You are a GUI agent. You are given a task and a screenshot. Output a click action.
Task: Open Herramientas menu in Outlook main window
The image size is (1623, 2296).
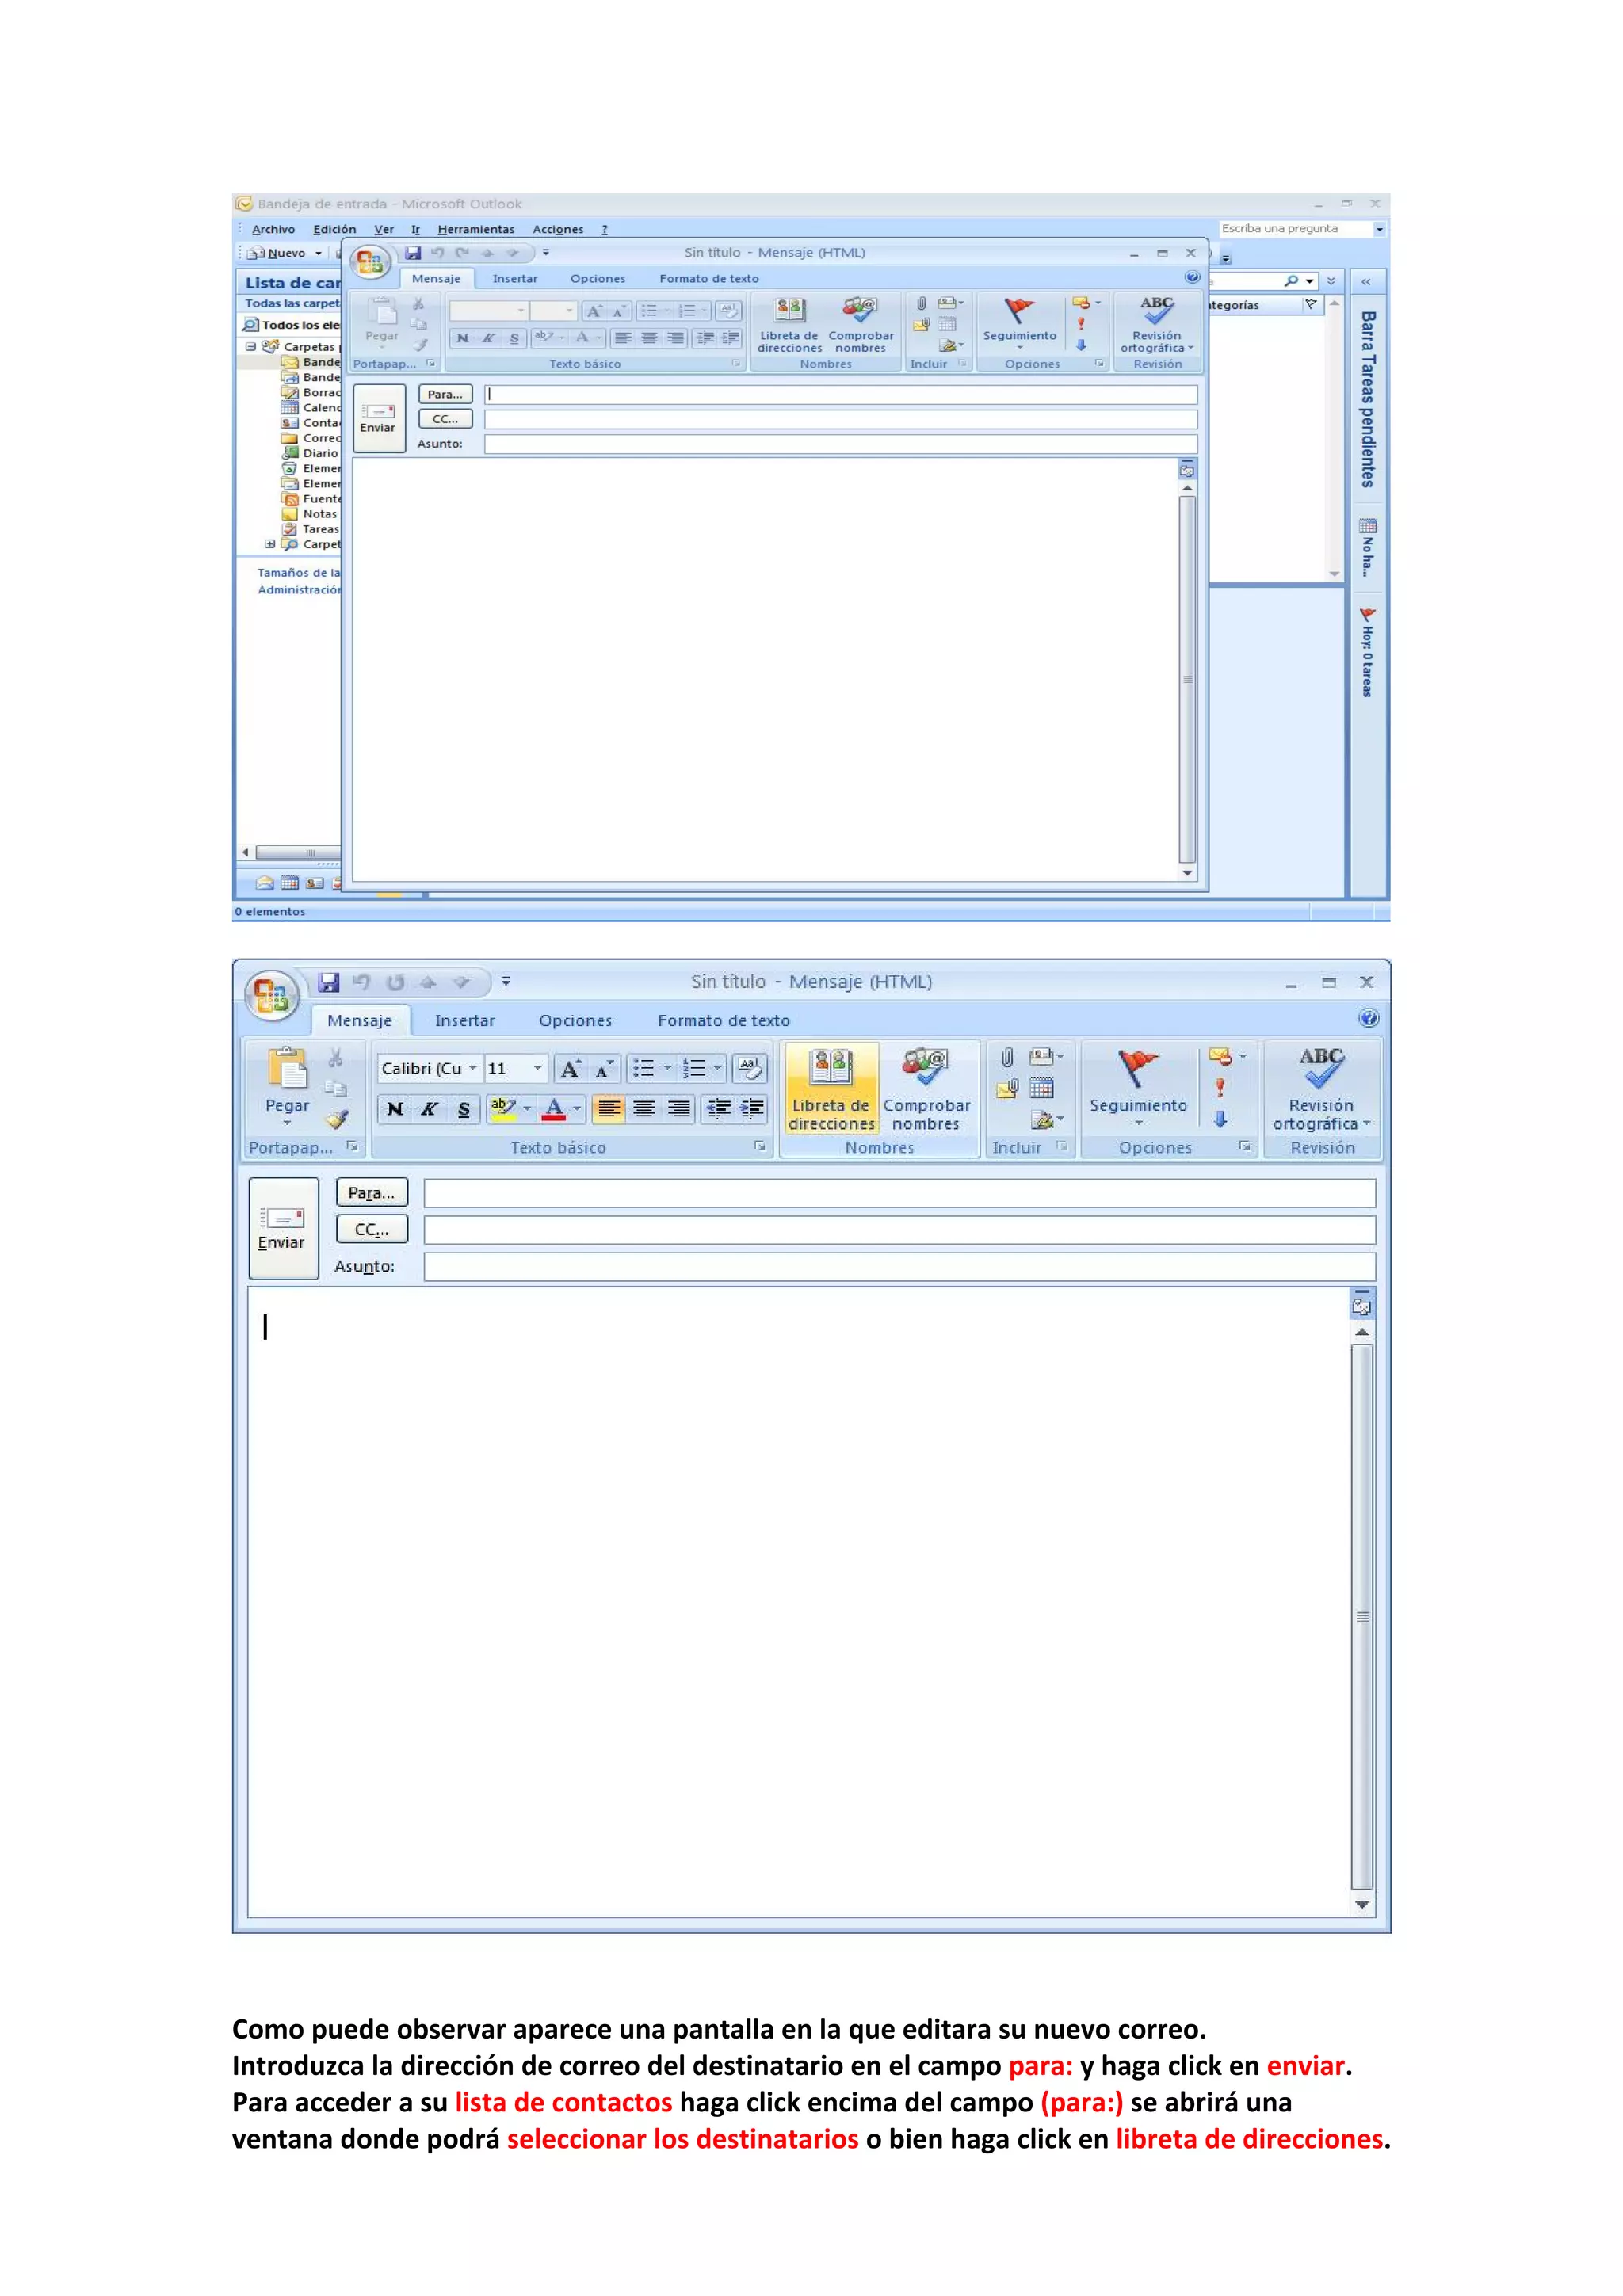pyautogui.click(x=476, y=229)
